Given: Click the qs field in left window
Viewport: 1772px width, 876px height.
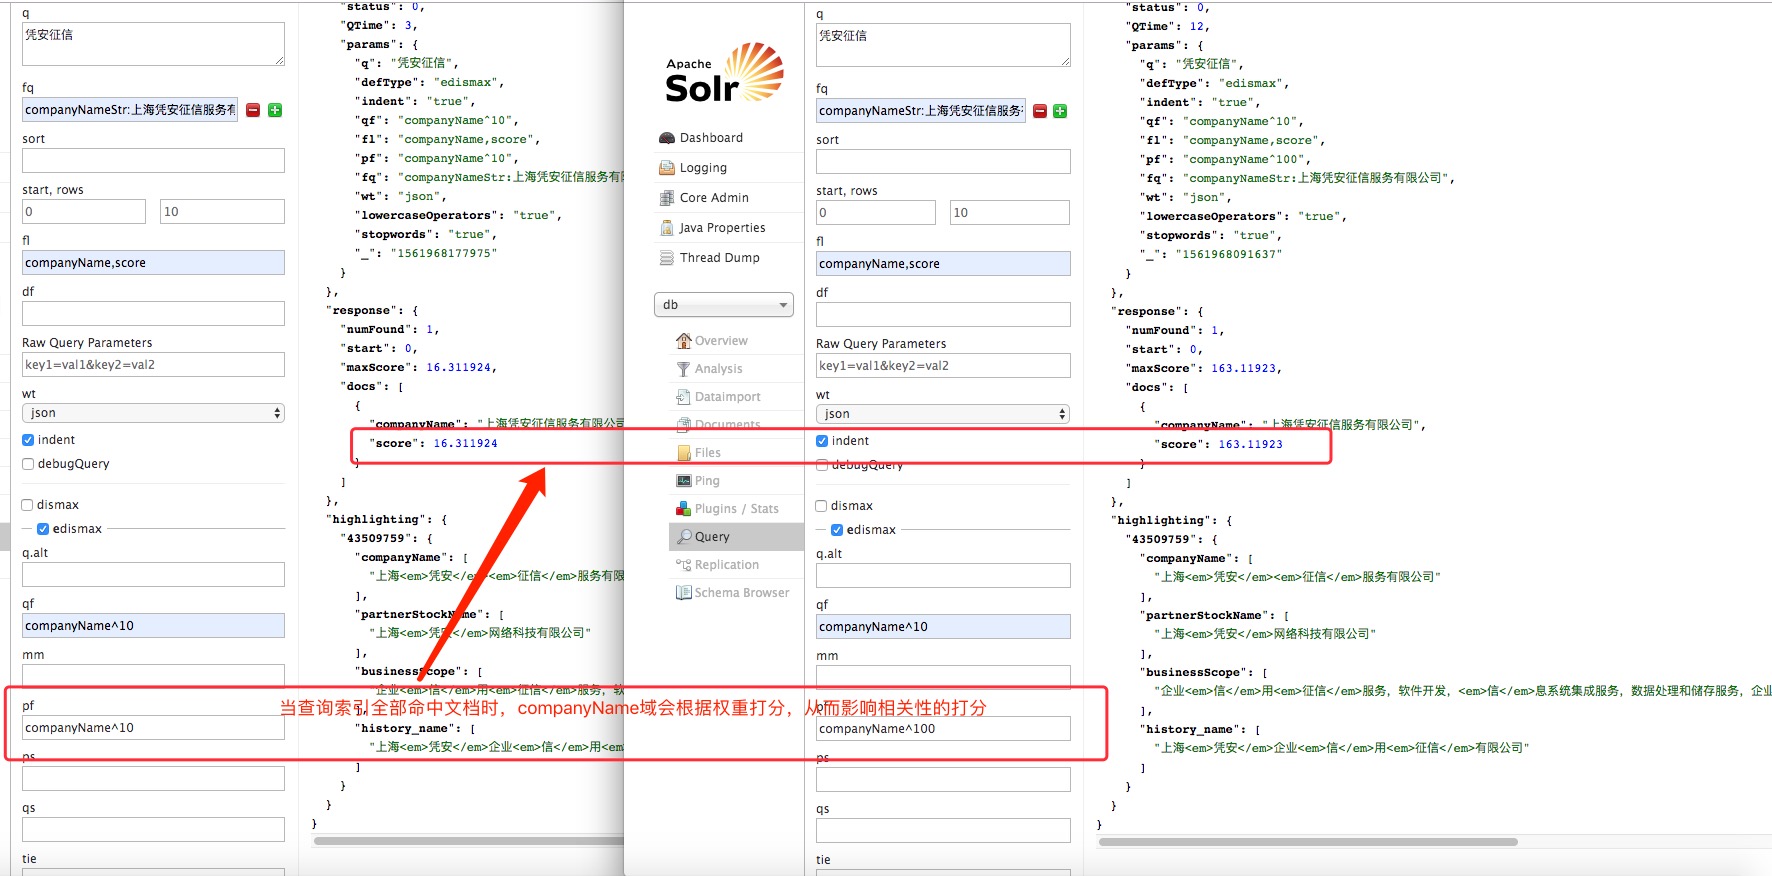Looking at the screenshot, I should pyautogui.click(x=153, y=830).
